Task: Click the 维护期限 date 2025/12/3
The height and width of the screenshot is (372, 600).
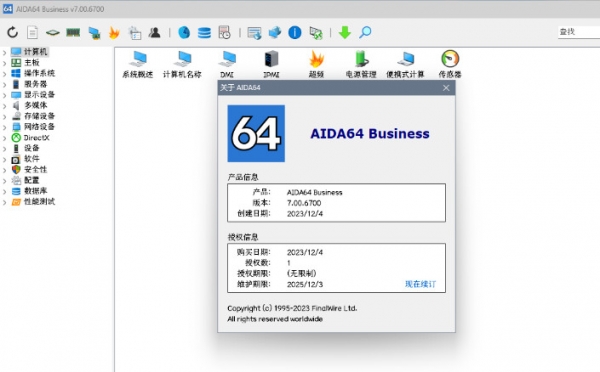Action: (305, 284)
